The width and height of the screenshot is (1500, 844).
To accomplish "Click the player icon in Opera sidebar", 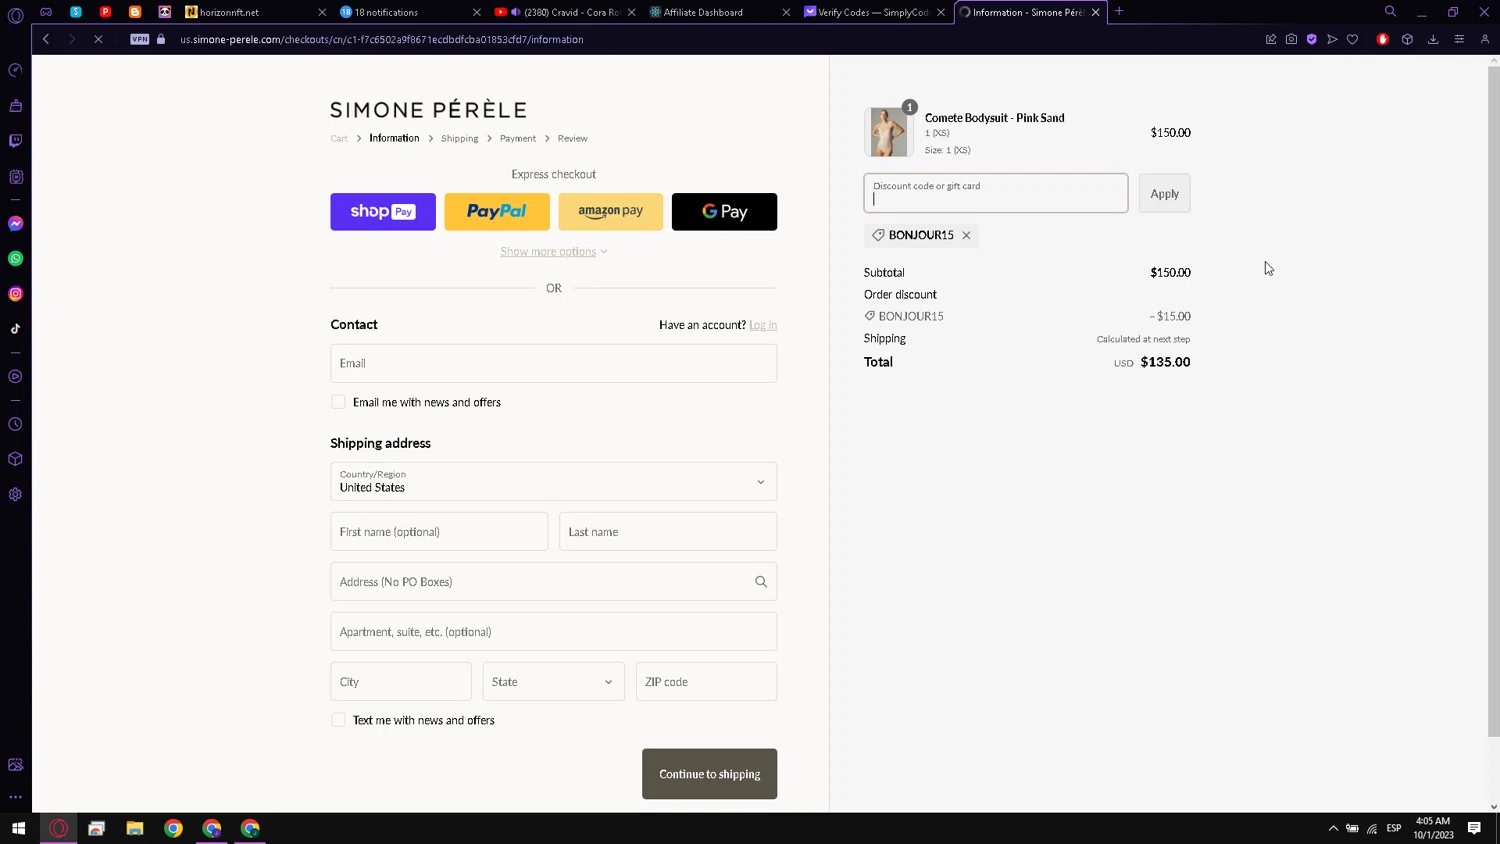I will 15,377.
